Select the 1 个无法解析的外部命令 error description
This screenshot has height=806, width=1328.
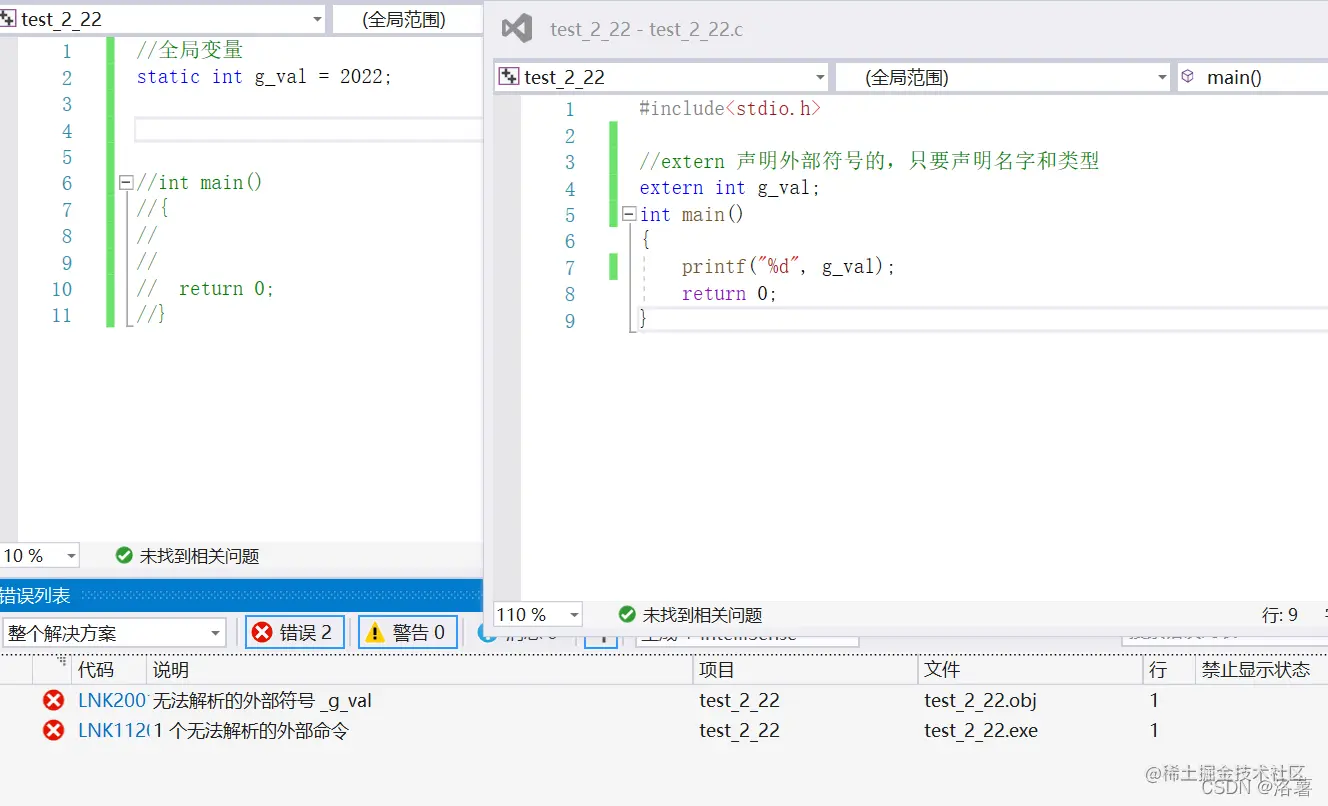251,731
